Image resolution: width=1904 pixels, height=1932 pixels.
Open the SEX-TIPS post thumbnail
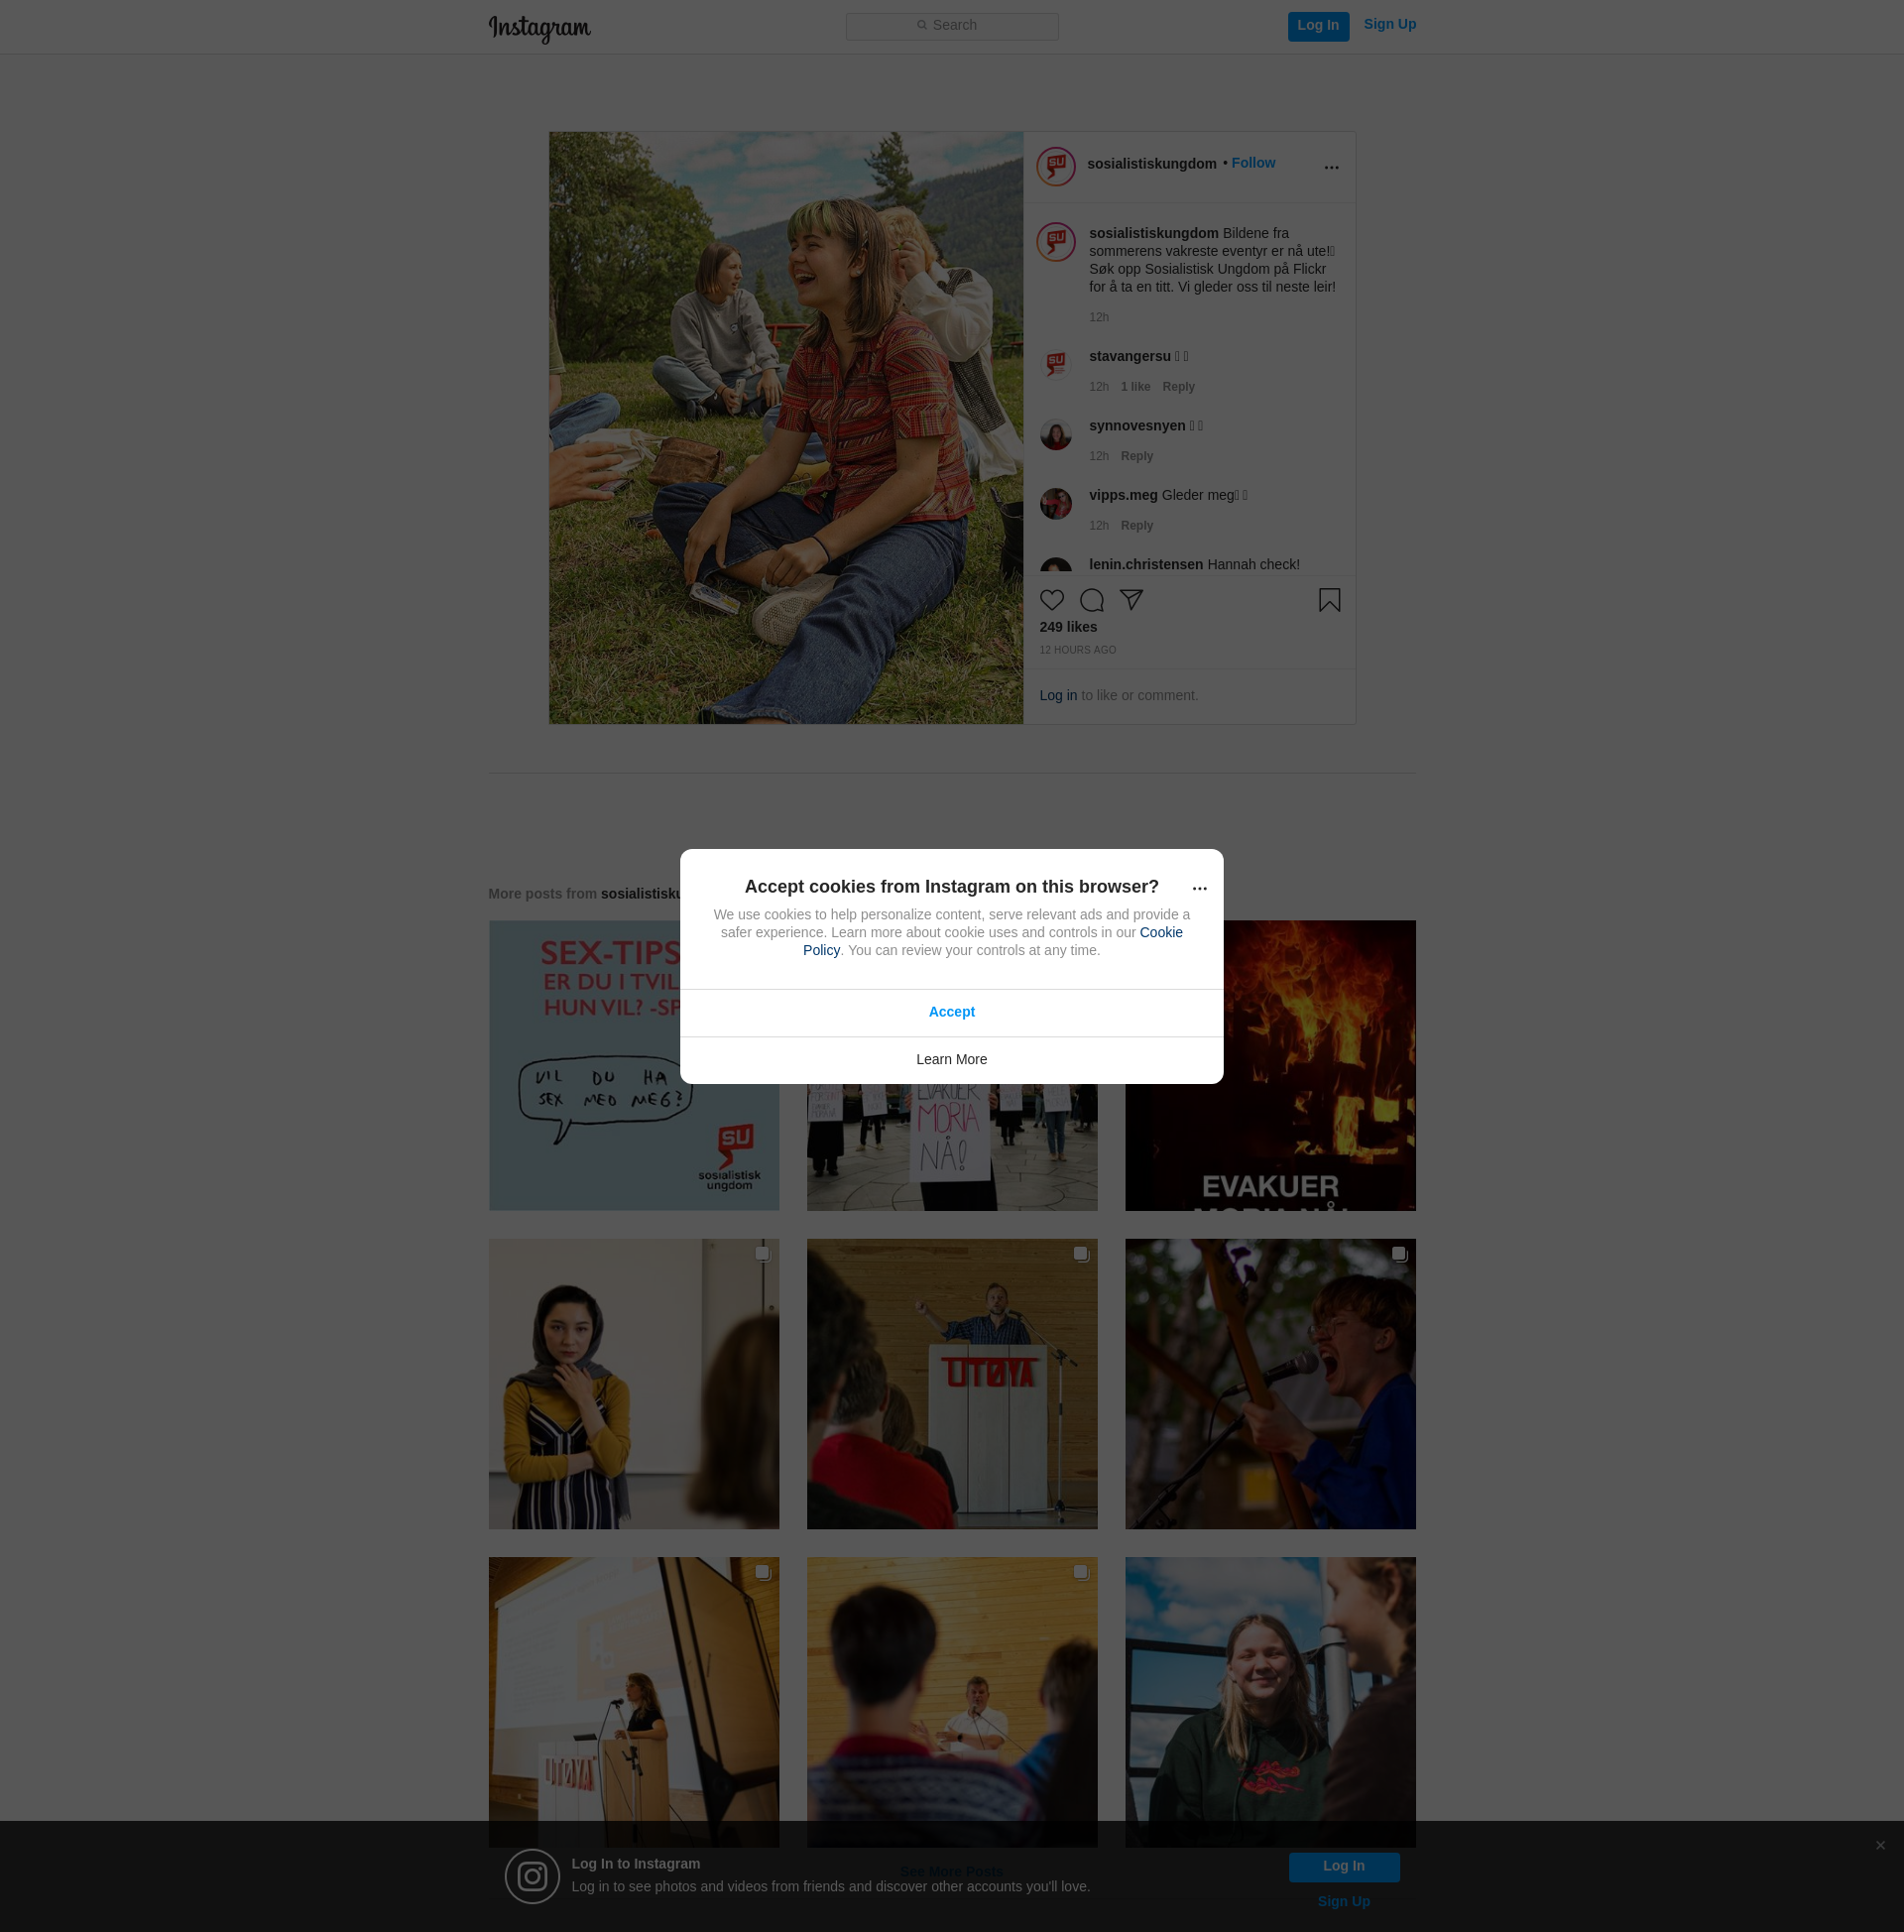(x=633, y=1065)
